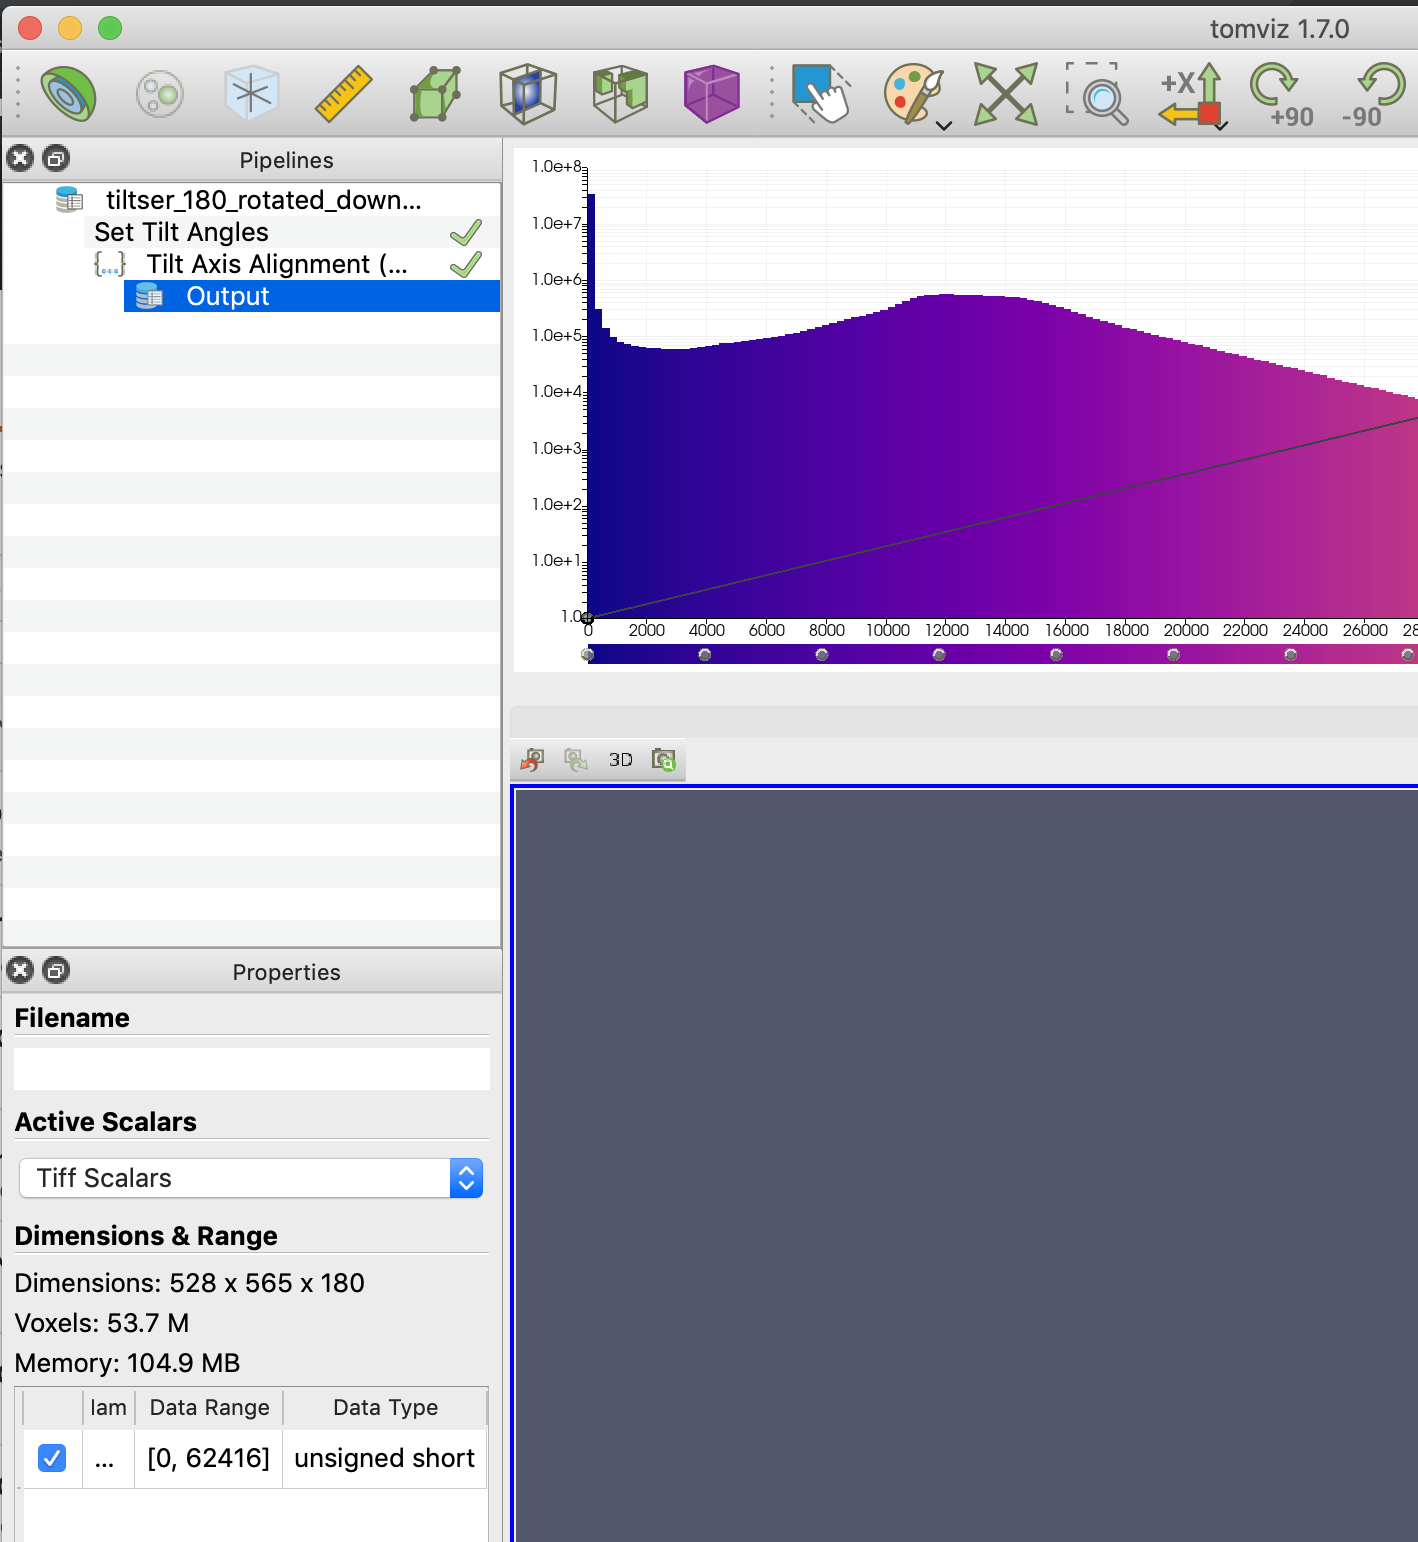Viewport: 1418px width, 1542px height.
Task: Click the +X axis orientation icon
Action: tap(1188, 93)
